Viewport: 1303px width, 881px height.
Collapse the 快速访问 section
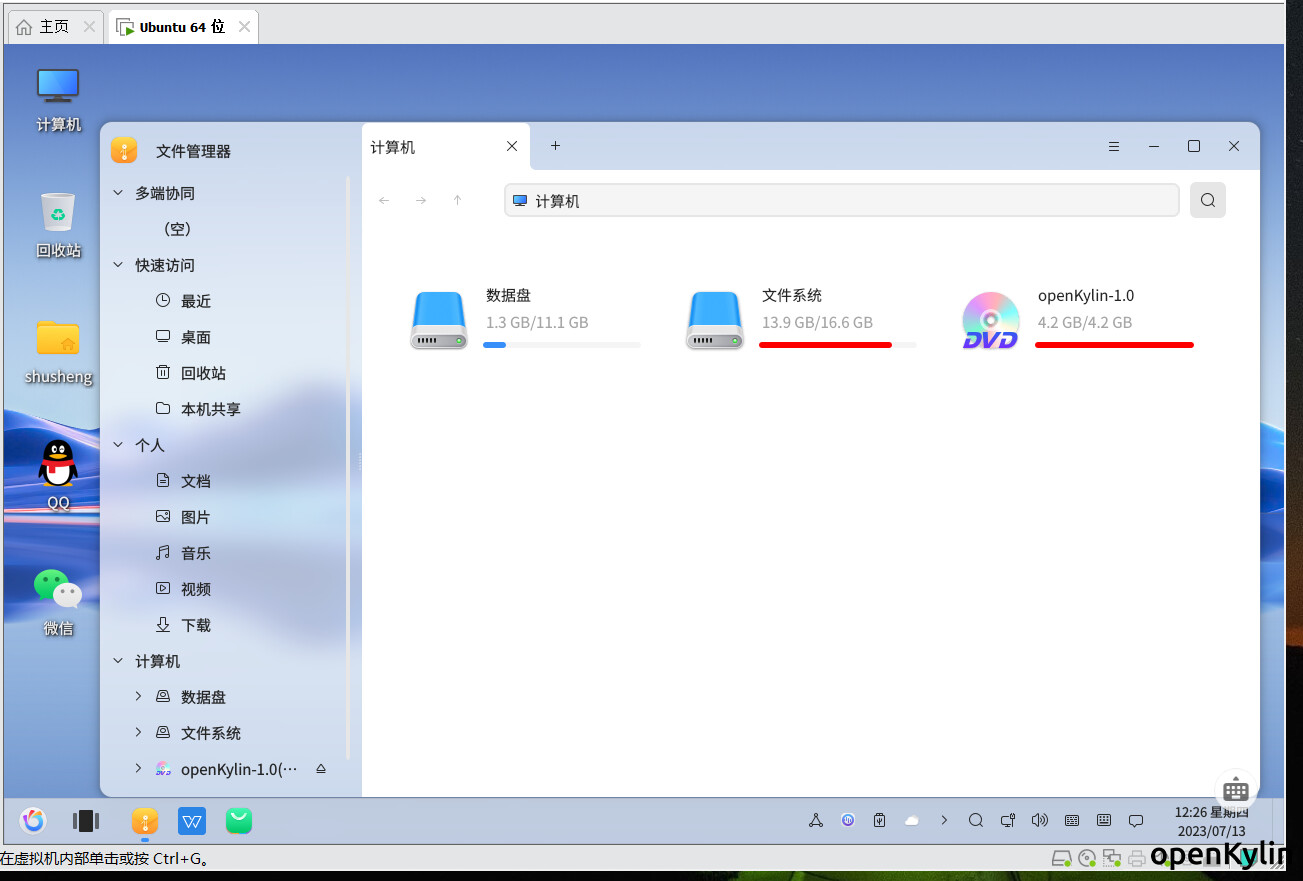[118, 265]
